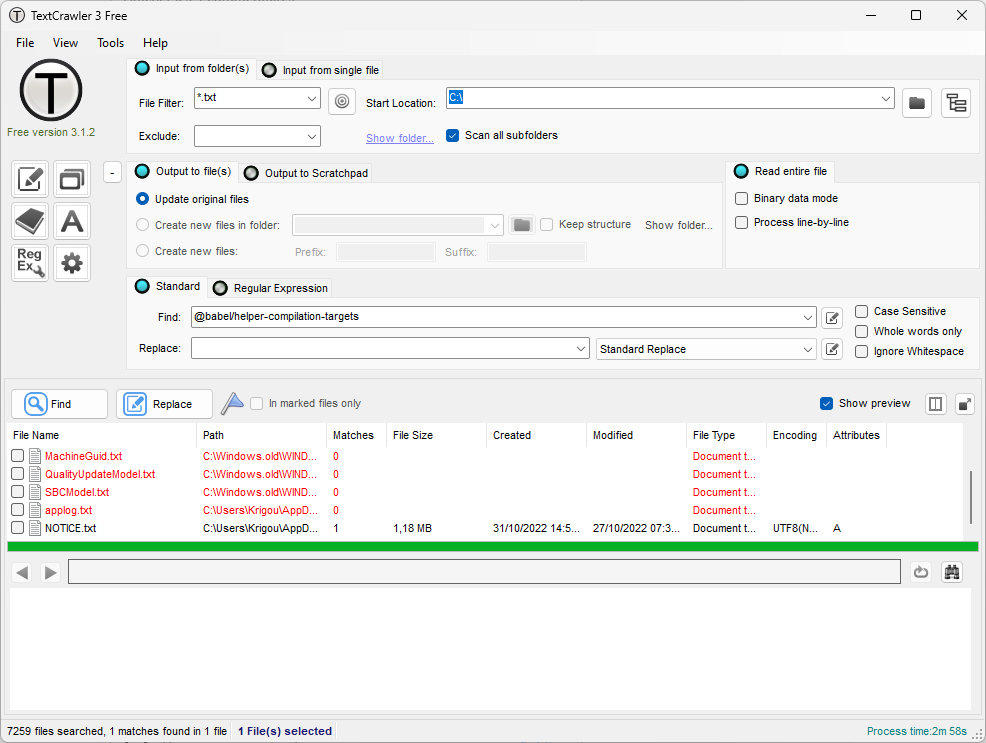986x743 pixels.
Task: Open File Filter dropdown
Action: [x=312, y=98]
